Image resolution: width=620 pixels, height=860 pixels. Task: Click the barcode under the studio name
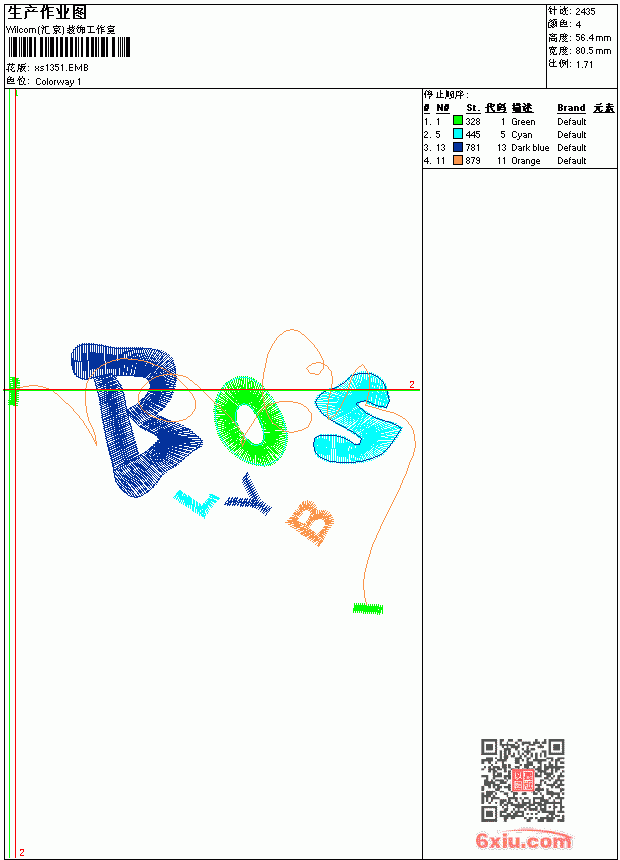coord(69,47)
